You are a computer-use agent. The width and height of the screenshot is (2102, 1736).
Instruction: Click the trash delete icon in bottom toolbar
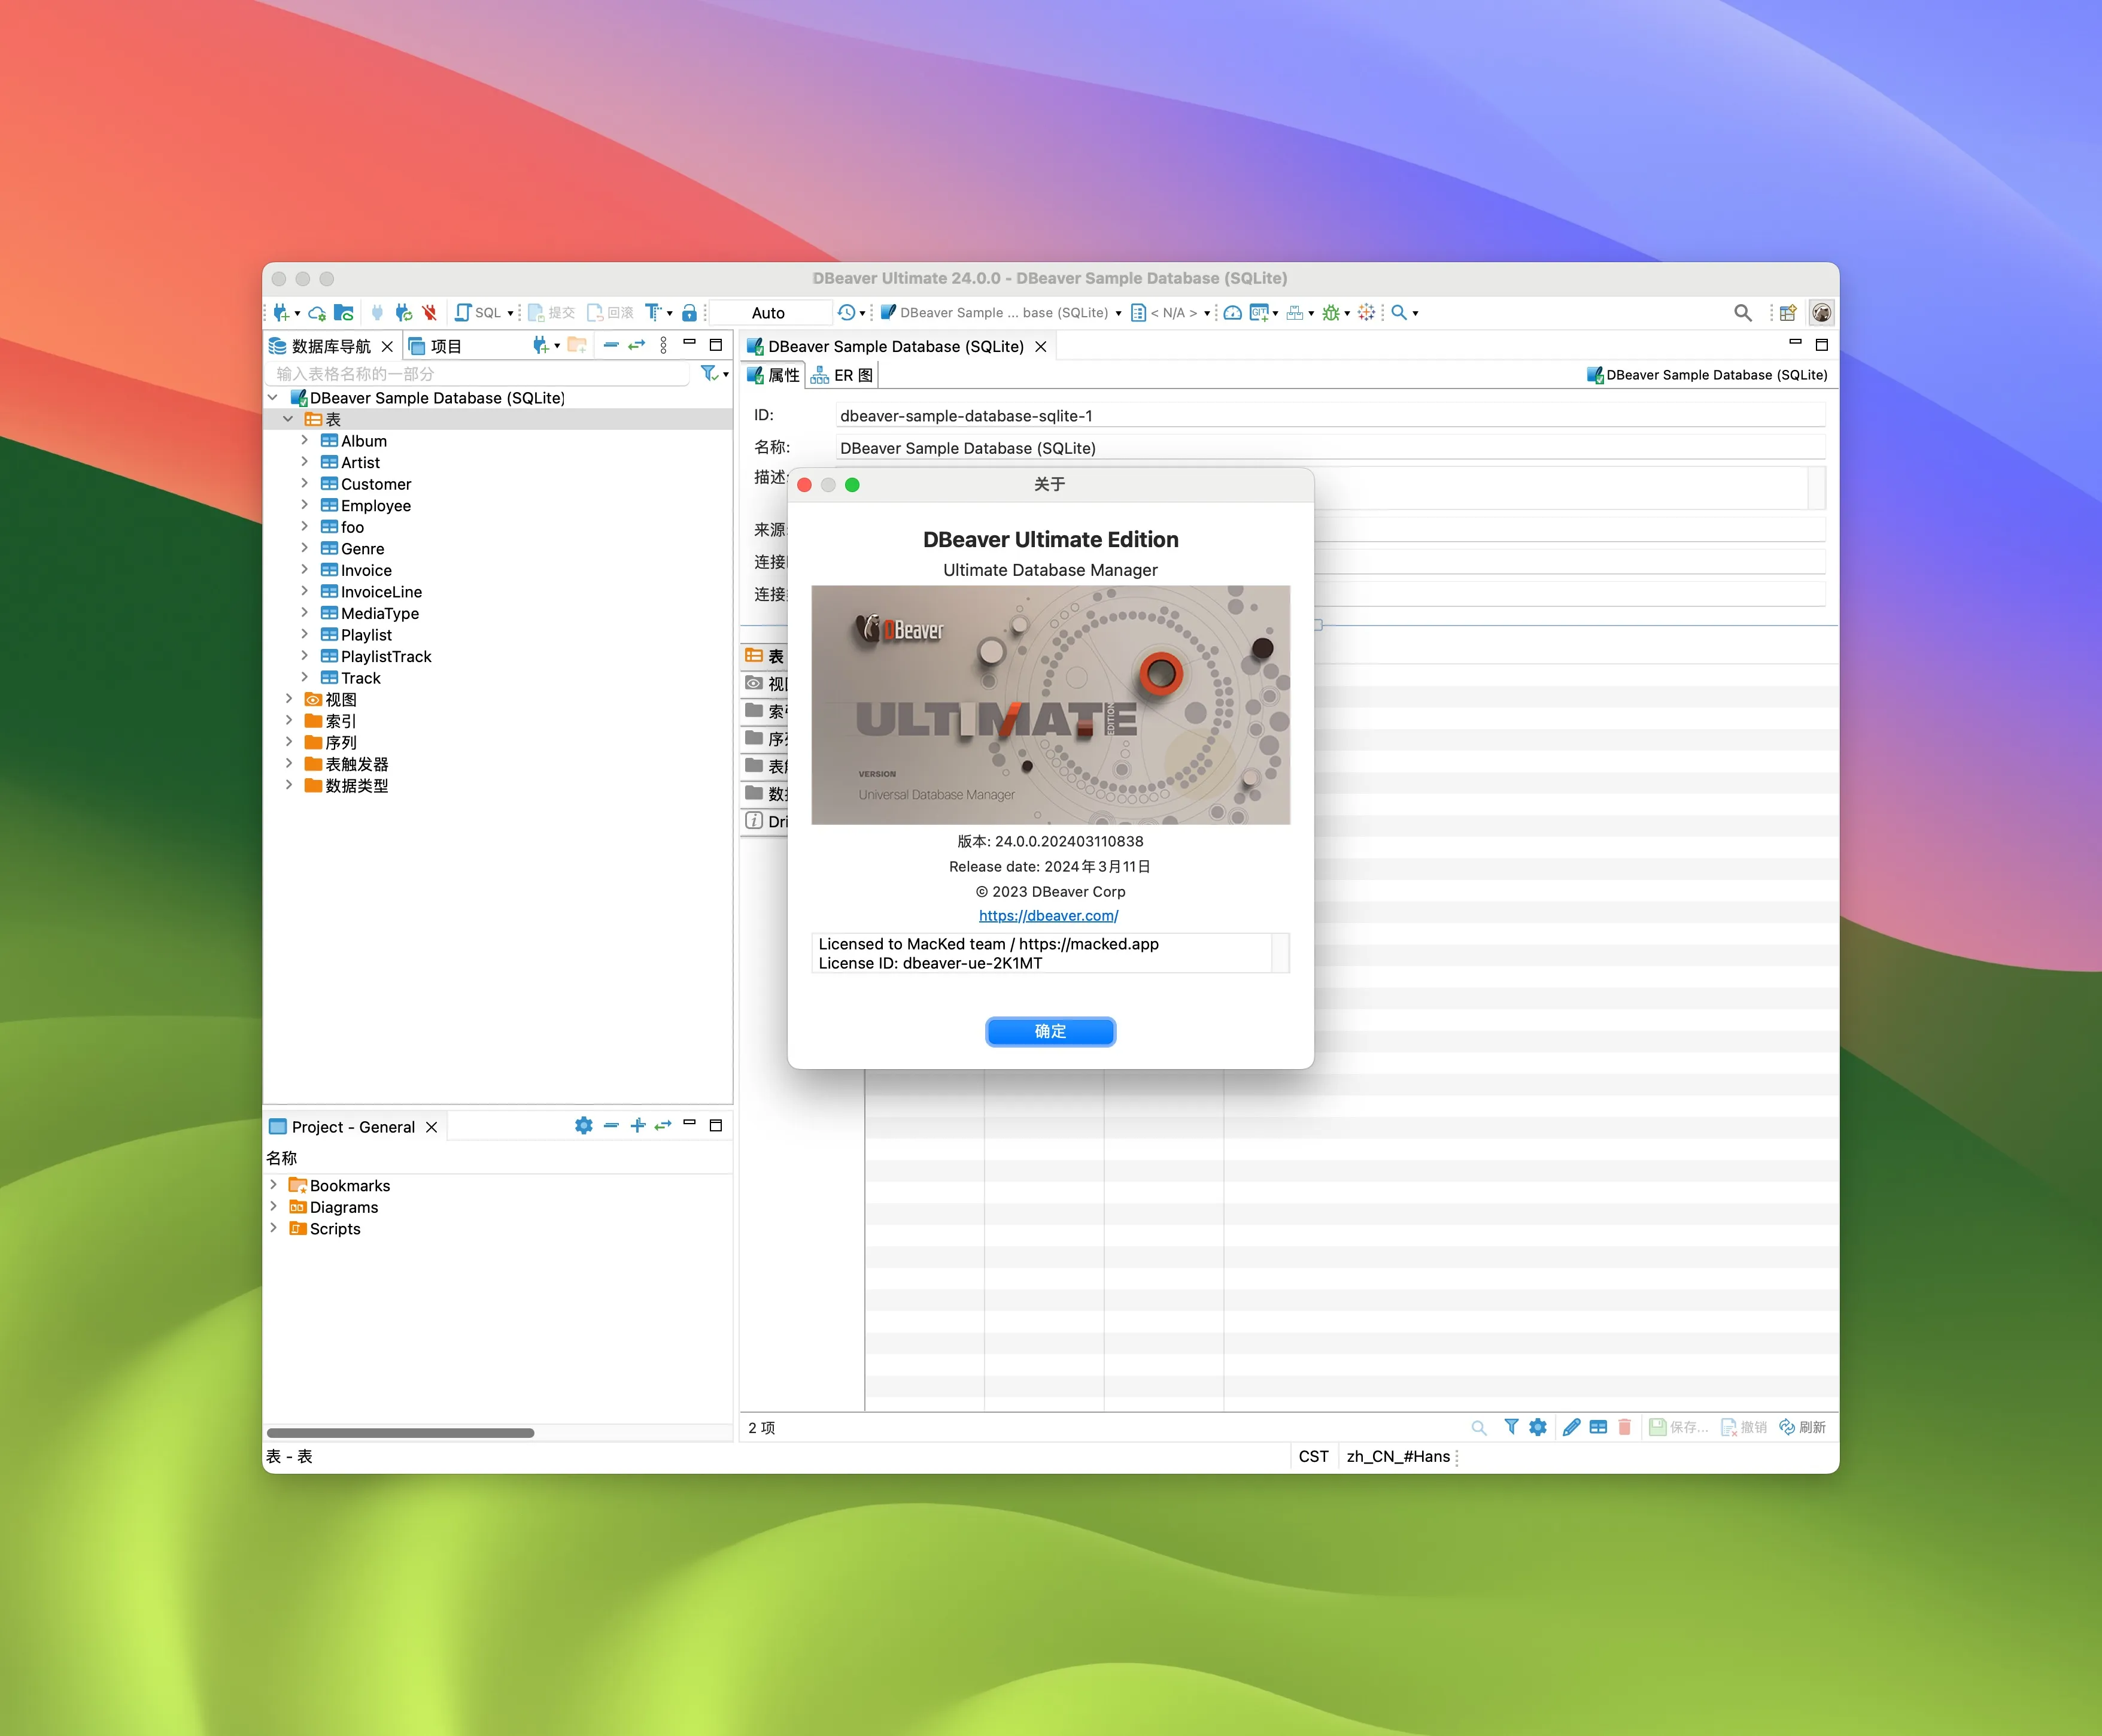tap(1625, 1427)
